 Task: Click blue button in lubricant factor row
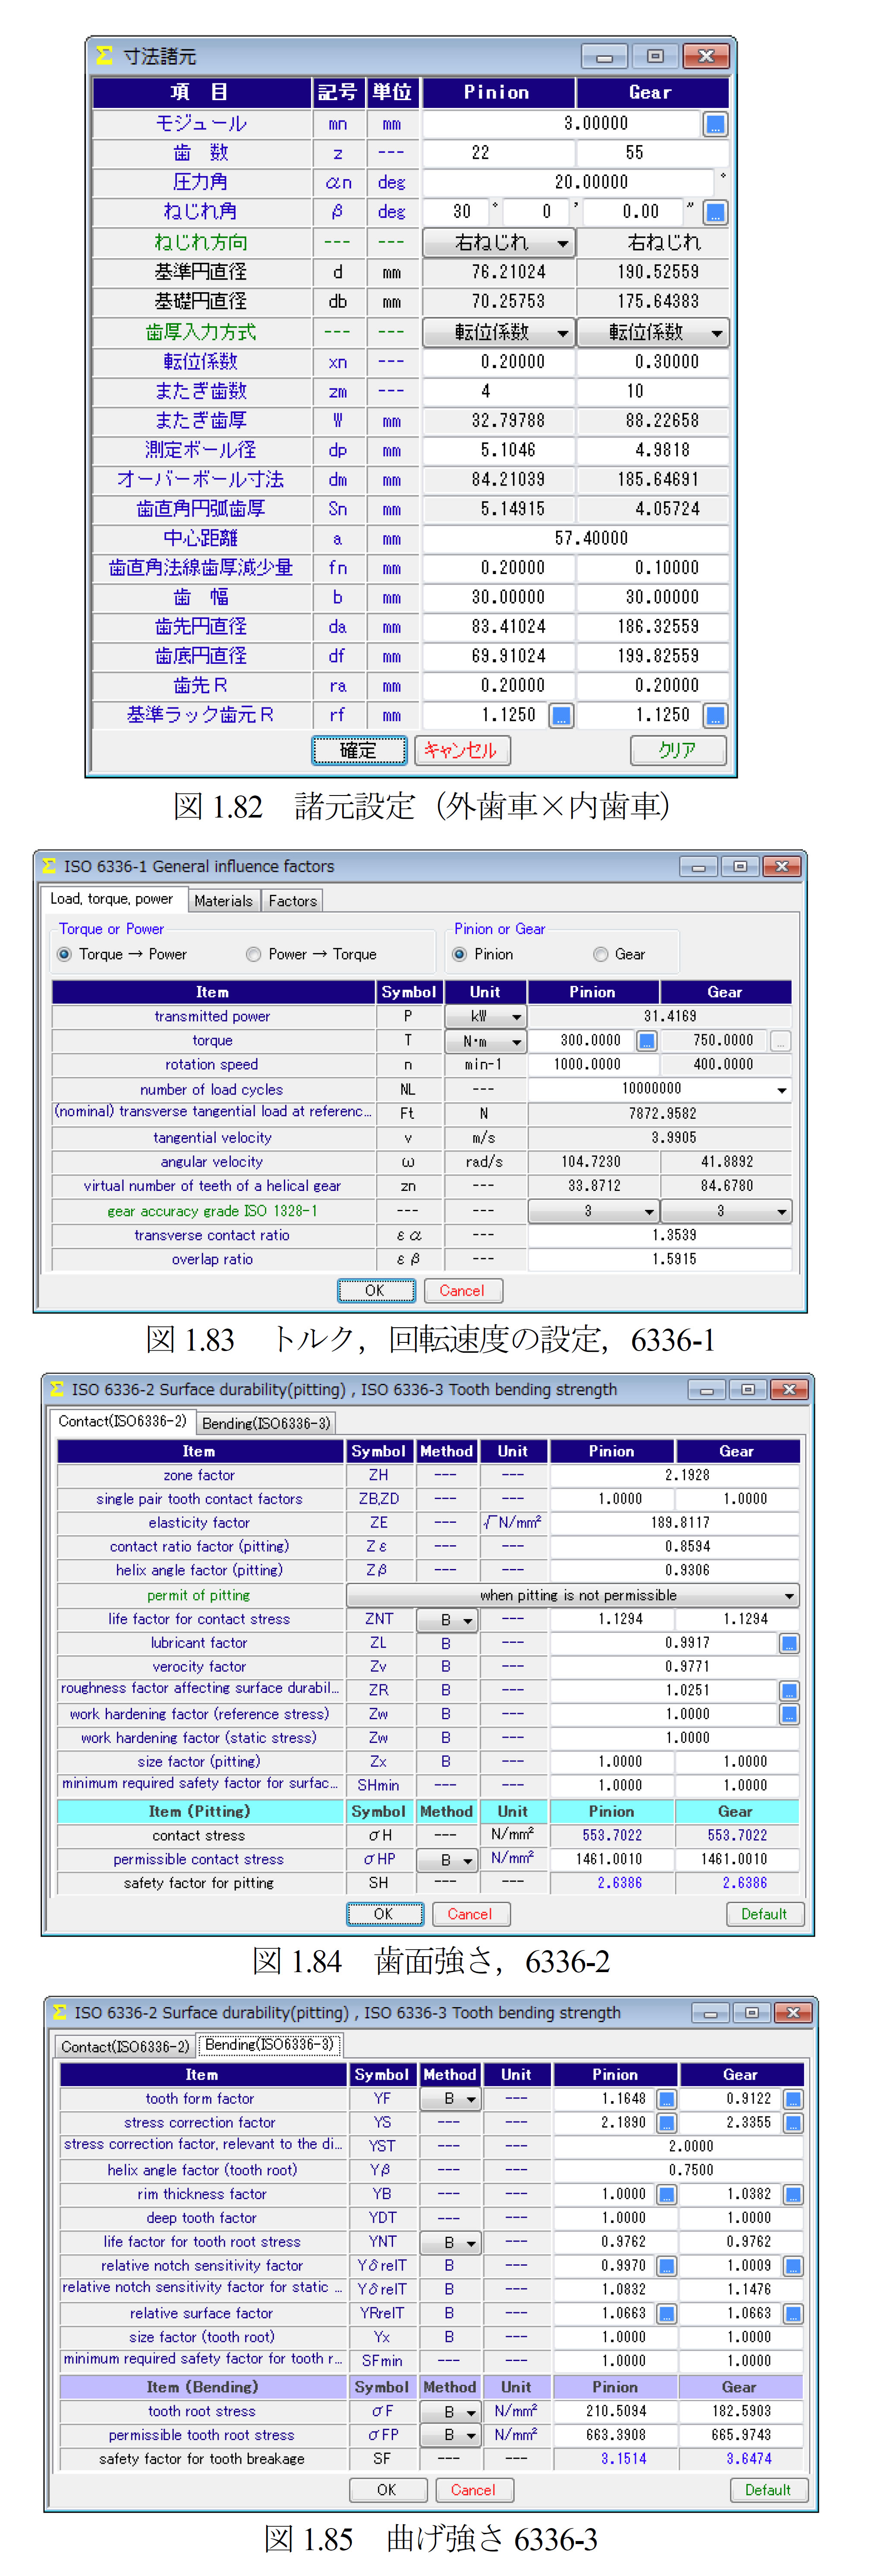[789, 1643]
